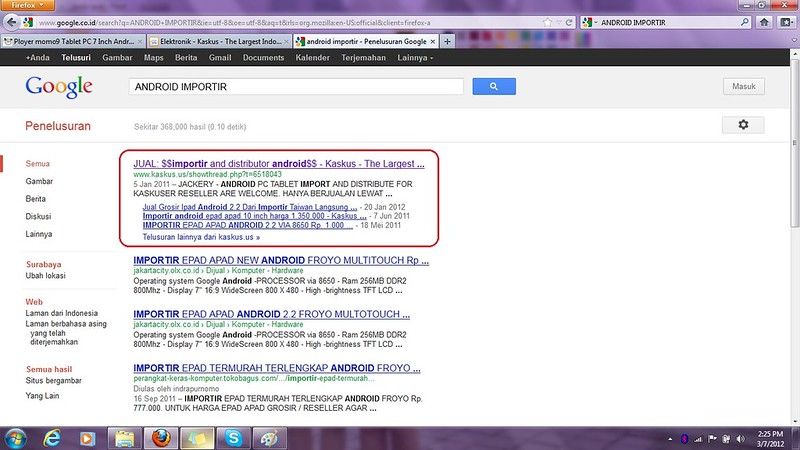
Task: Open Windows Explorer folder in taskbar
Action: (x=124, y=439)
